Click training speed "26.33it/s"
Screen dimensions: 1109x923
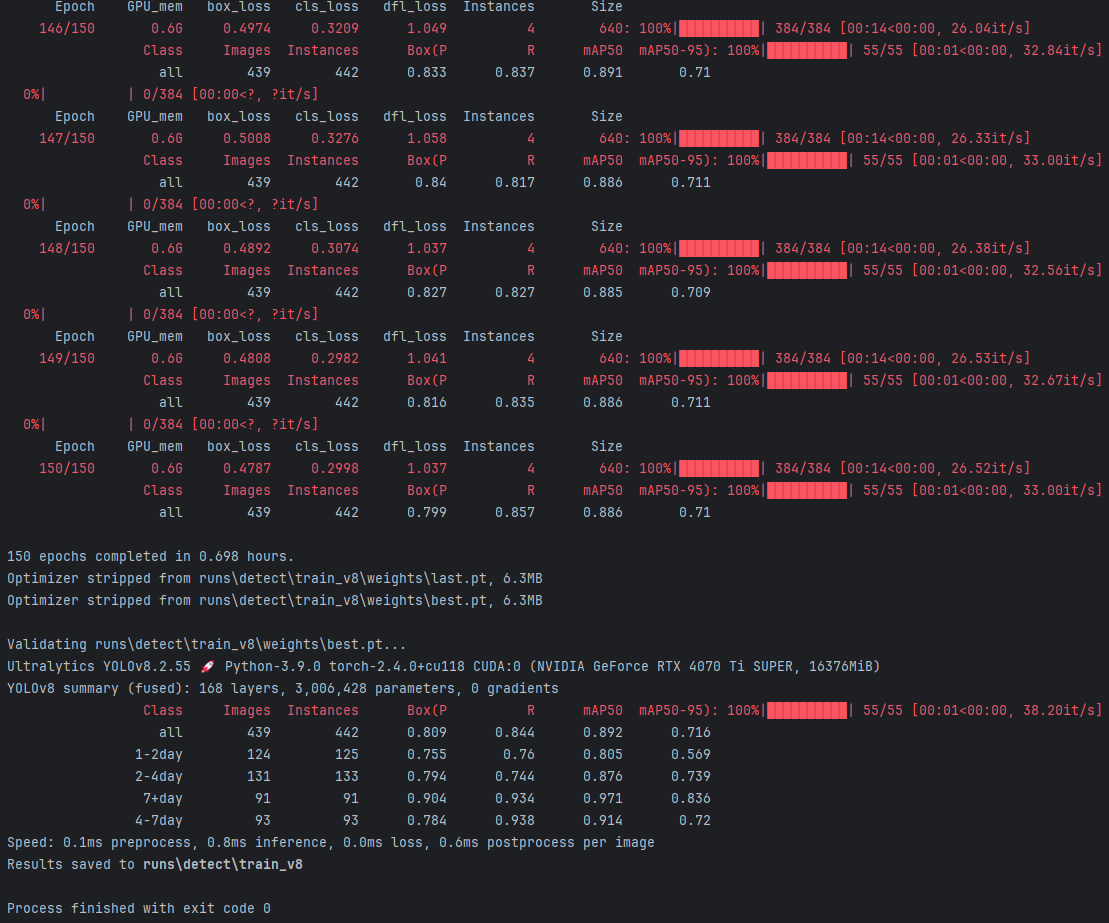pos(987,139)
